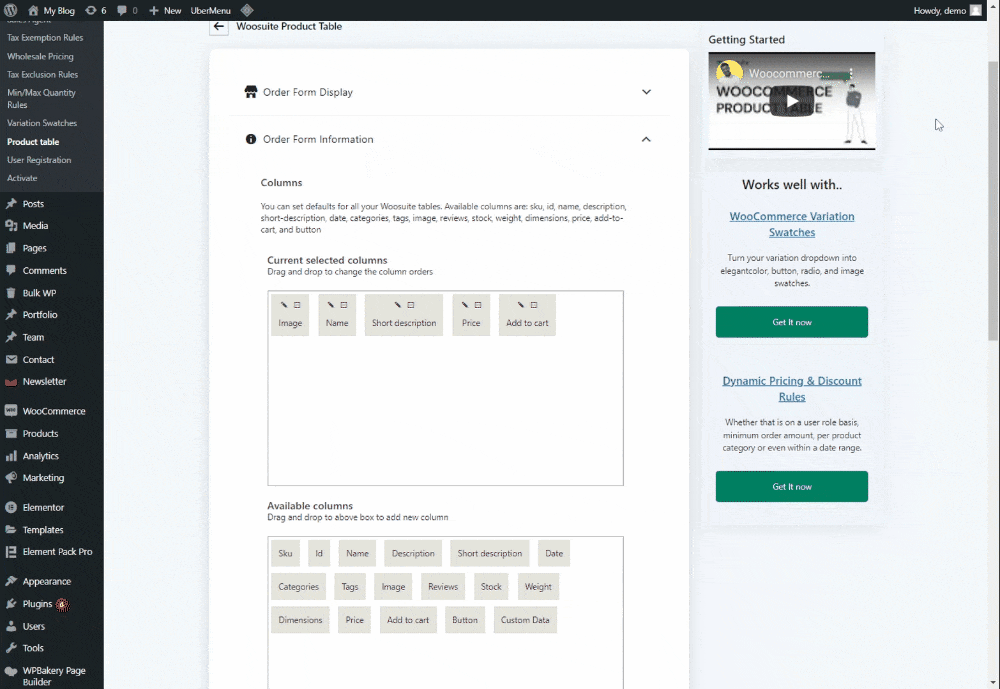Click the diamond icon next to UberMenu

point(247,10)
